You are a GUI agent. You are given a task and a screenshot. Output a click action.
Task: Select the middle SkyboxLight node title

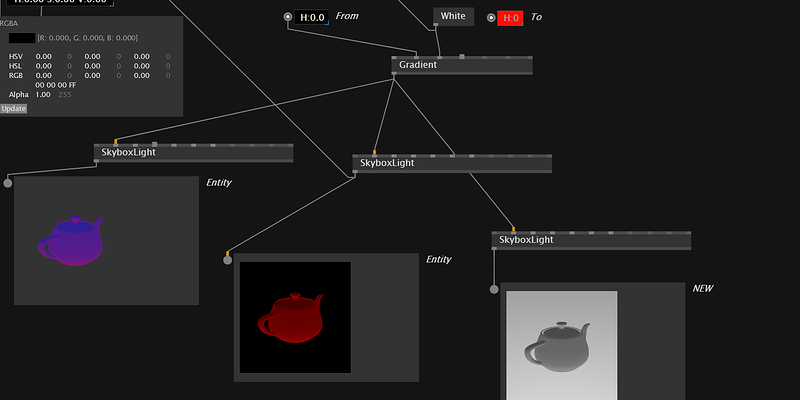(387, 163)
